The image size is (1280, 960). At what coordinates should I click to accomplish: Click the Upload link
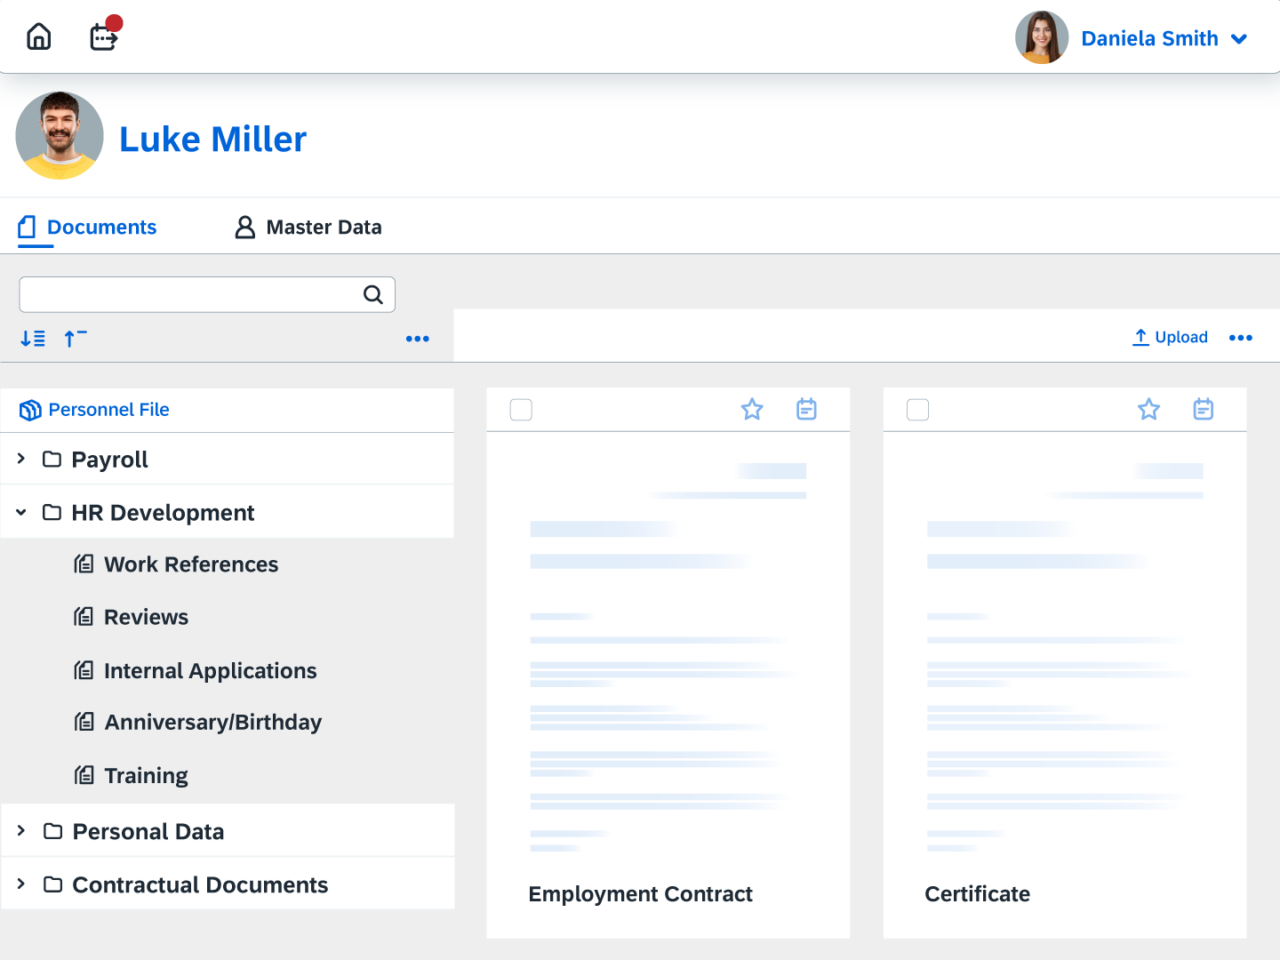click(1170, 337)
